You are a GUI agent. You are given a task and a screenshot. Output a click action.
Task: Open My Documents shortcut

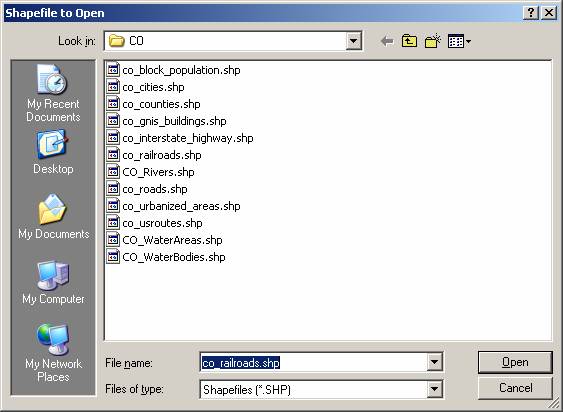(53, 217)
